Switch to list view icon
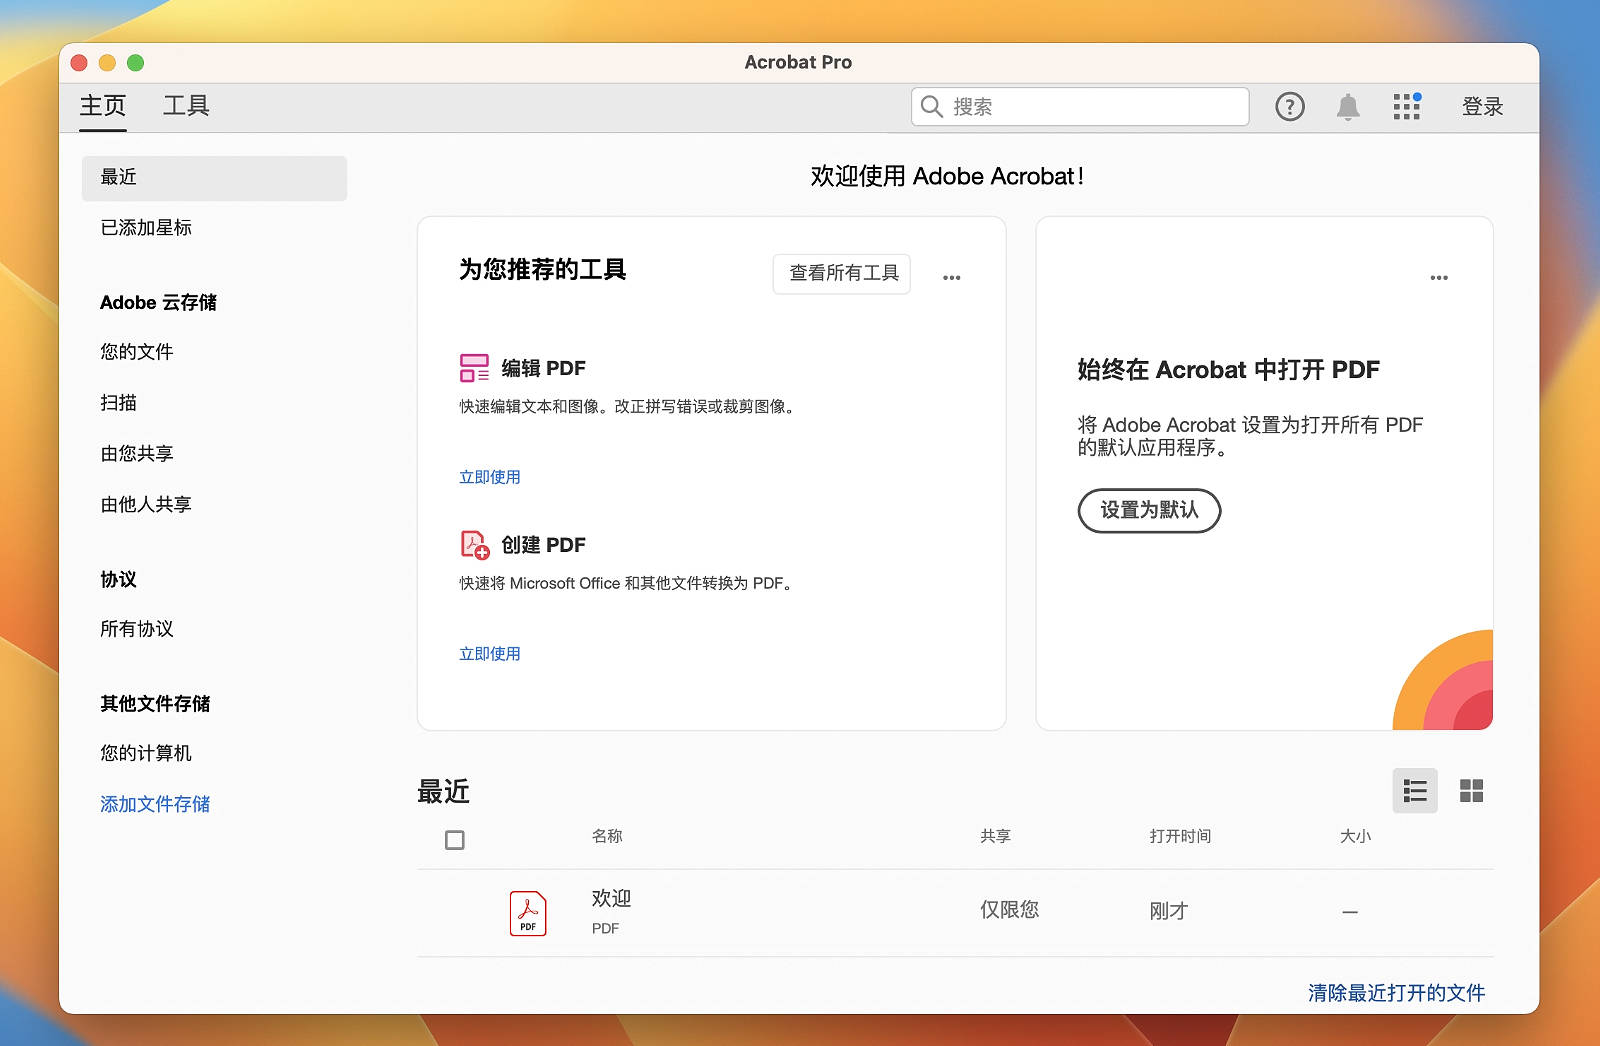 coord(1415,791)
